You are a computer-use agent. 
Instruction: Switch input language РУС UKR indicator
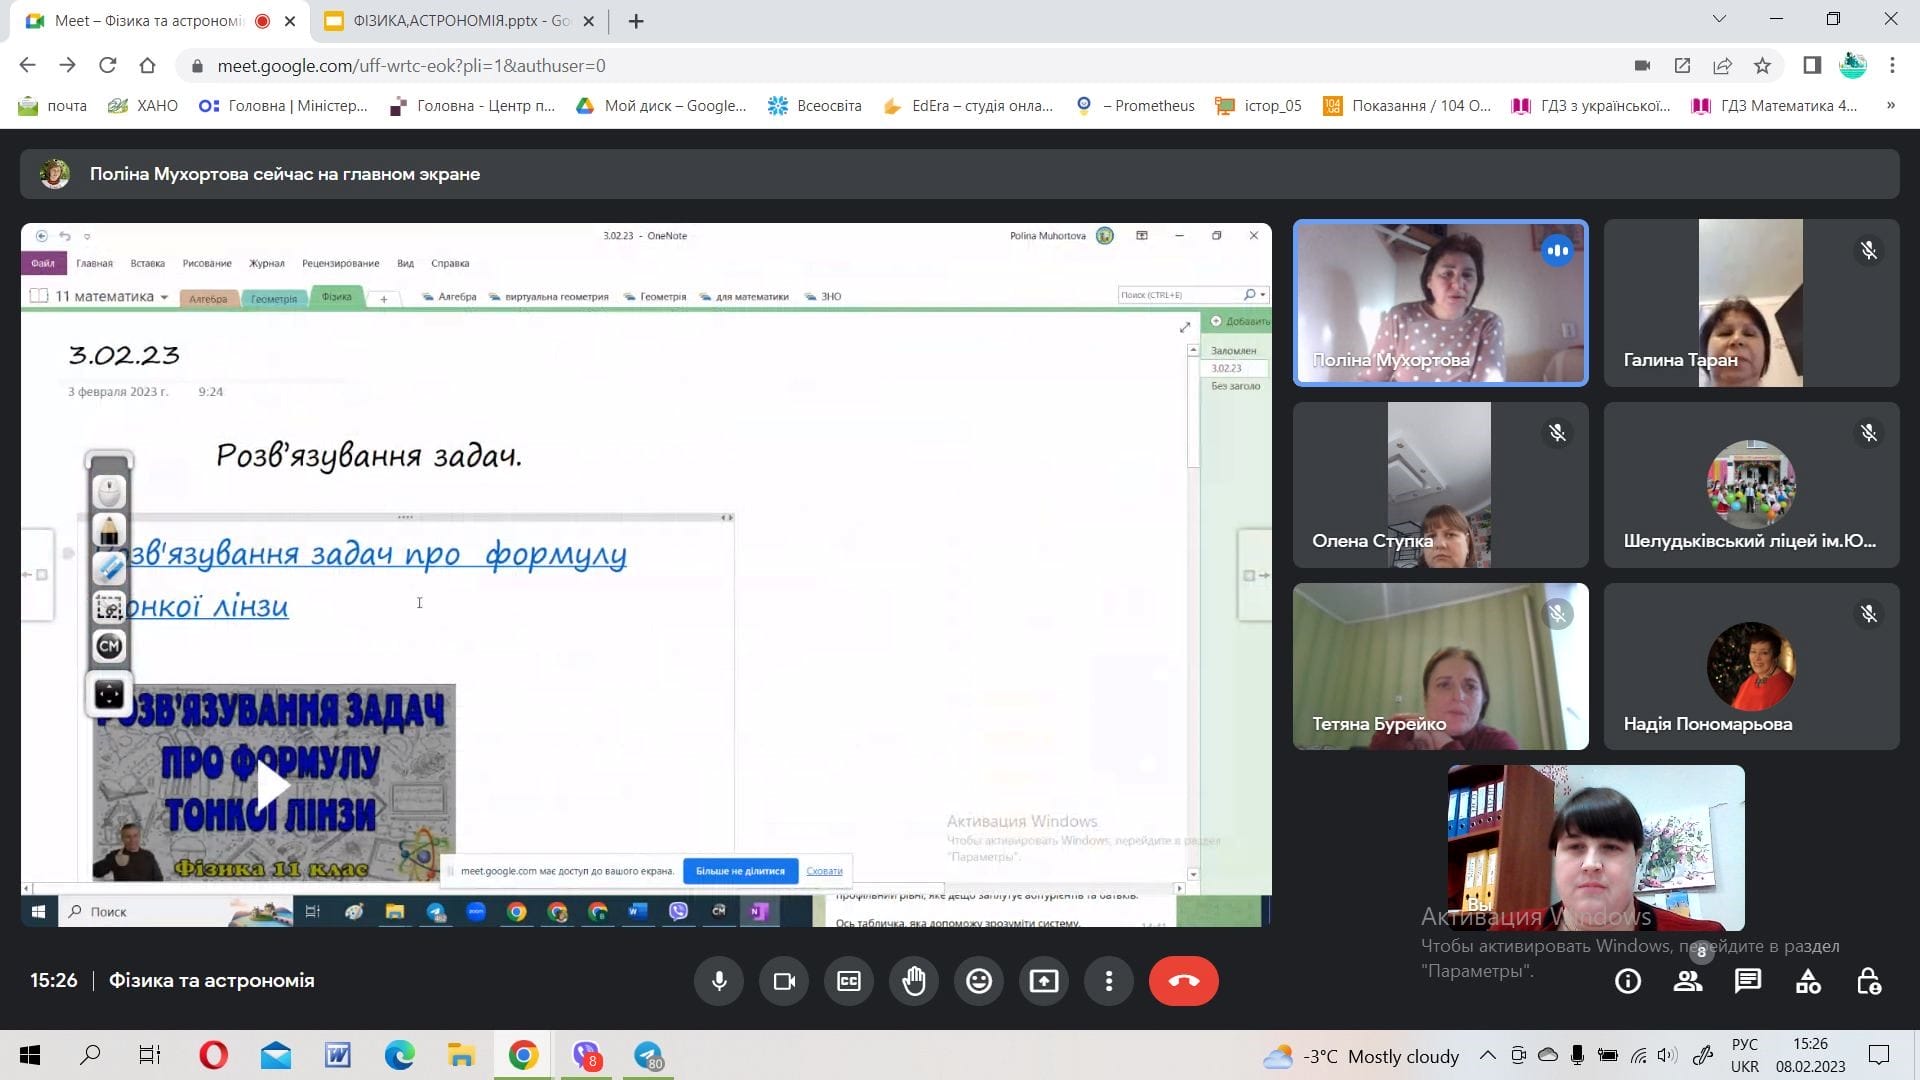tap(1745, 1055)
